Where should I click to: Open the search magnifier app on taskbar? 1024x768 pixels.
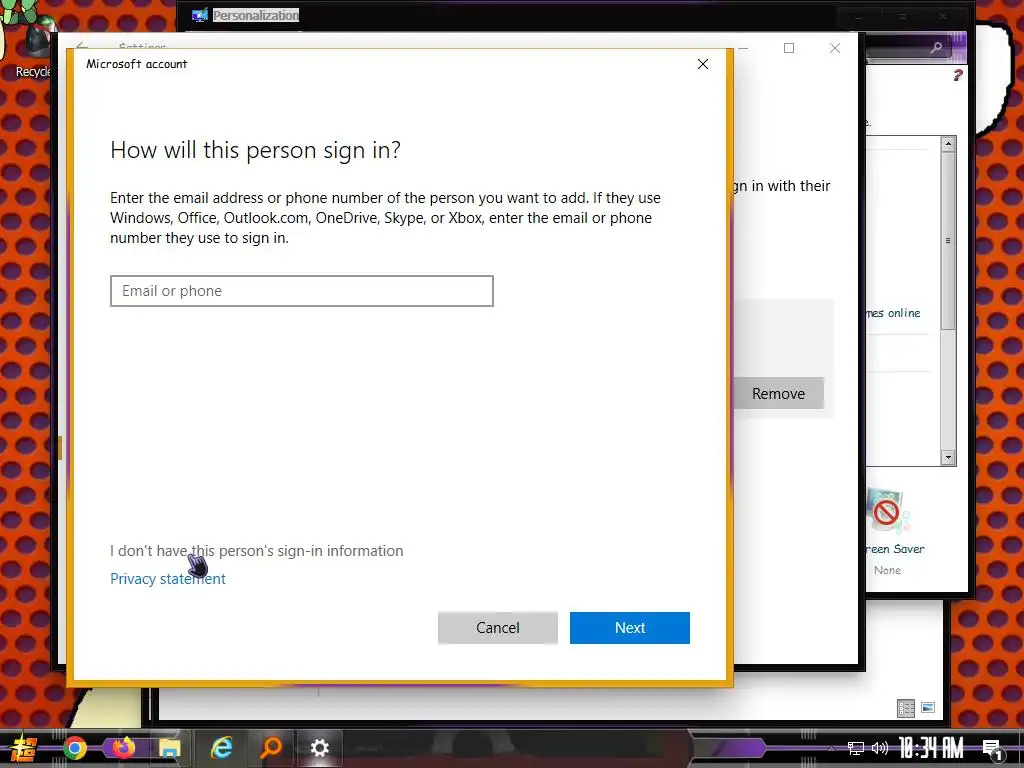click(270, 748)
